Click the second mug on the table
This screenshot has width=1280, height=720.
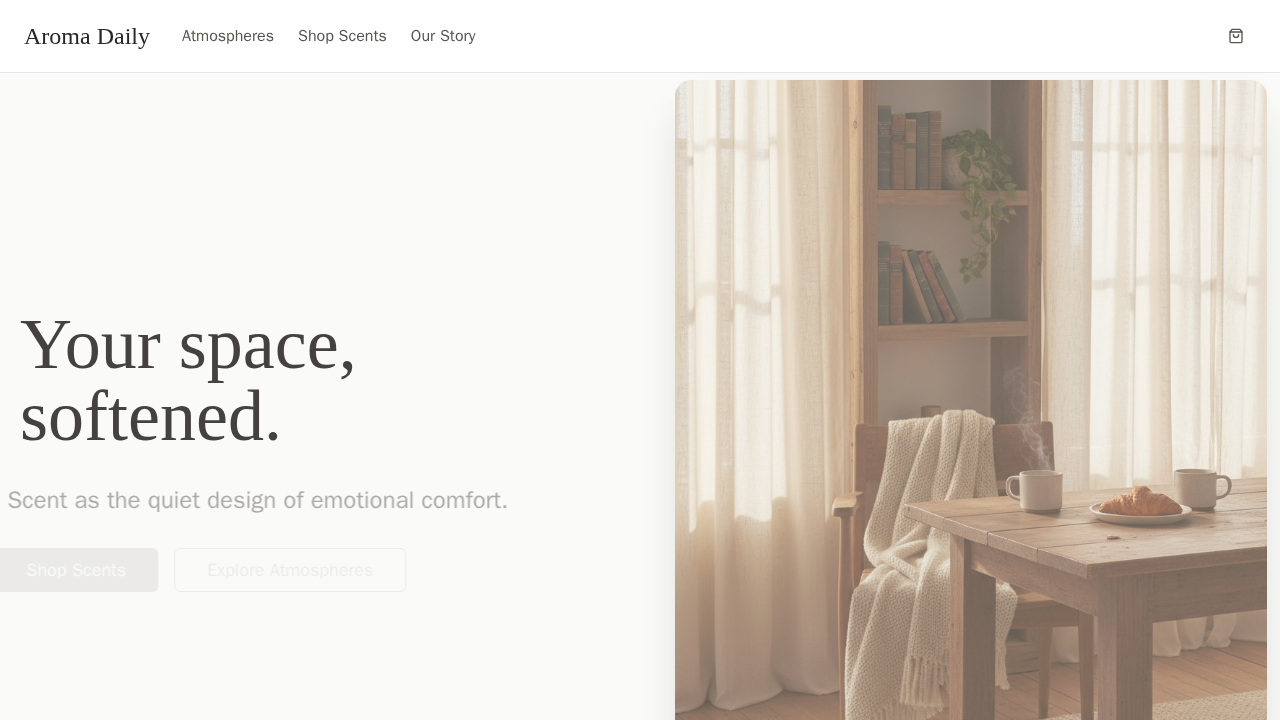click(x=1201, y=488)
